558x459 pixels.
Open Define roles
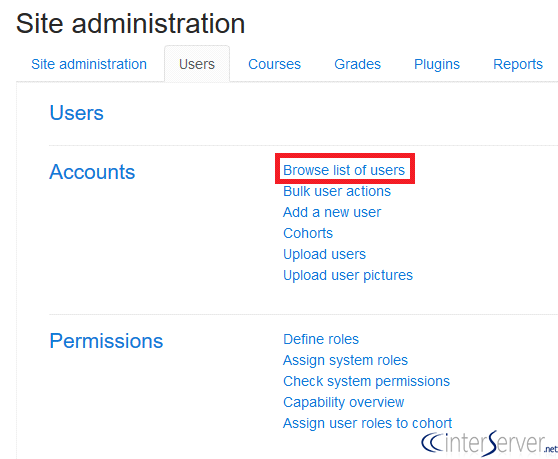(x=321, y=339)
